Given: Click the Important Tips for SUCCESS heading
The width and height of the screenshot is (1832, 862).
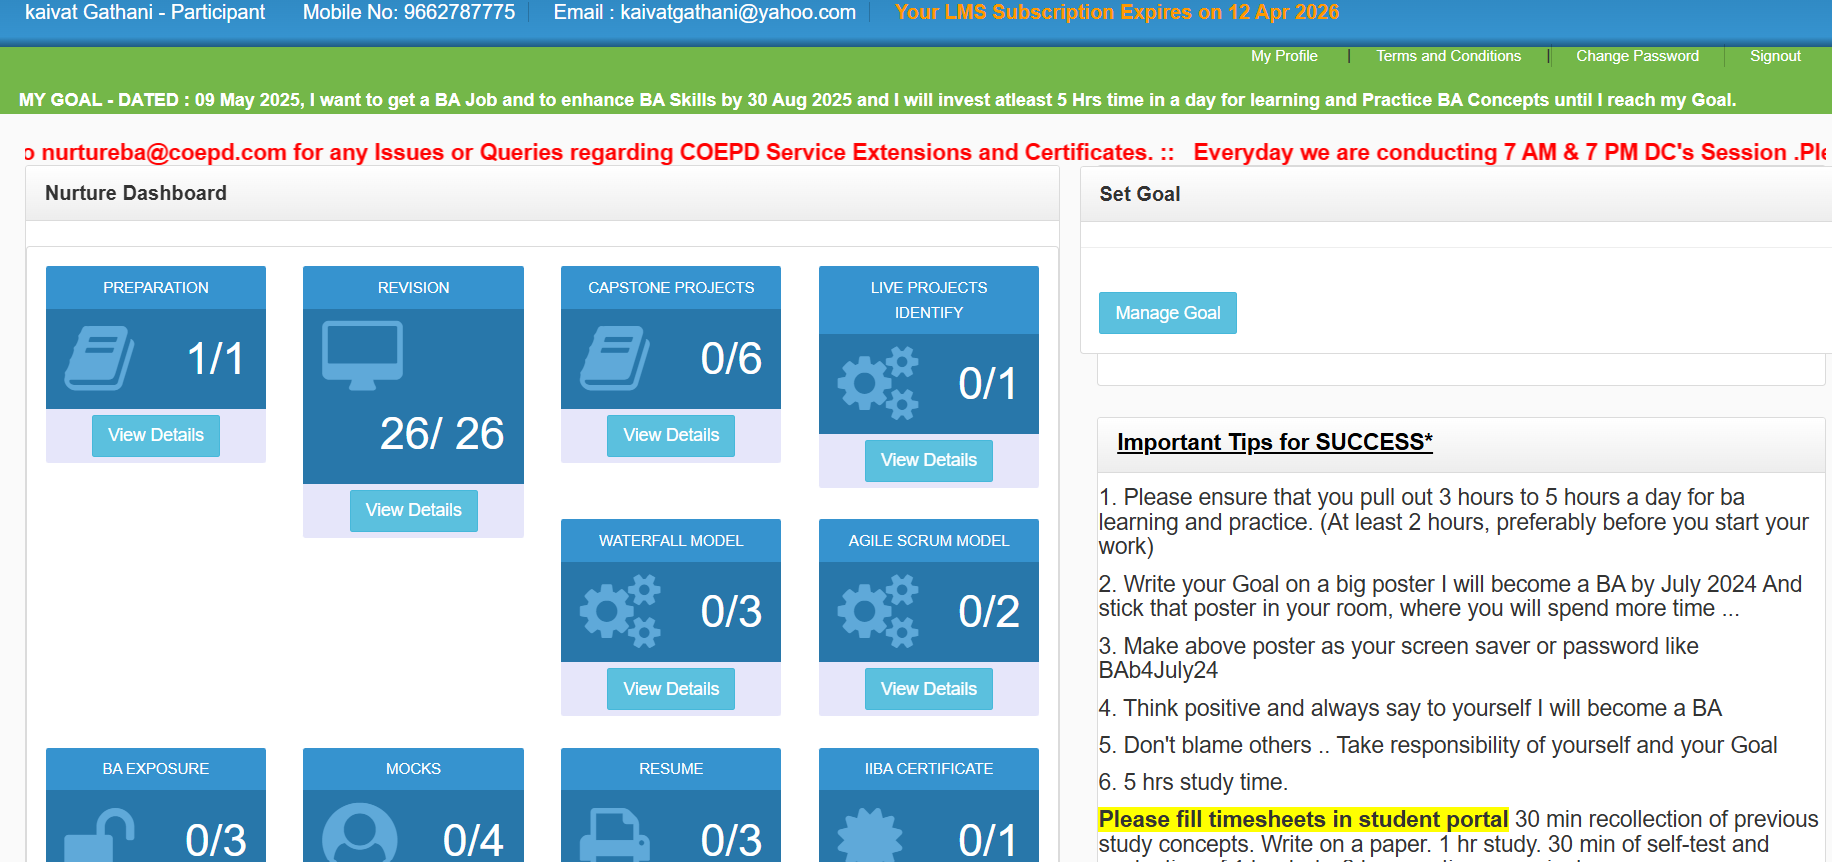Looking at the screenshot, I should click(1274, 442).
